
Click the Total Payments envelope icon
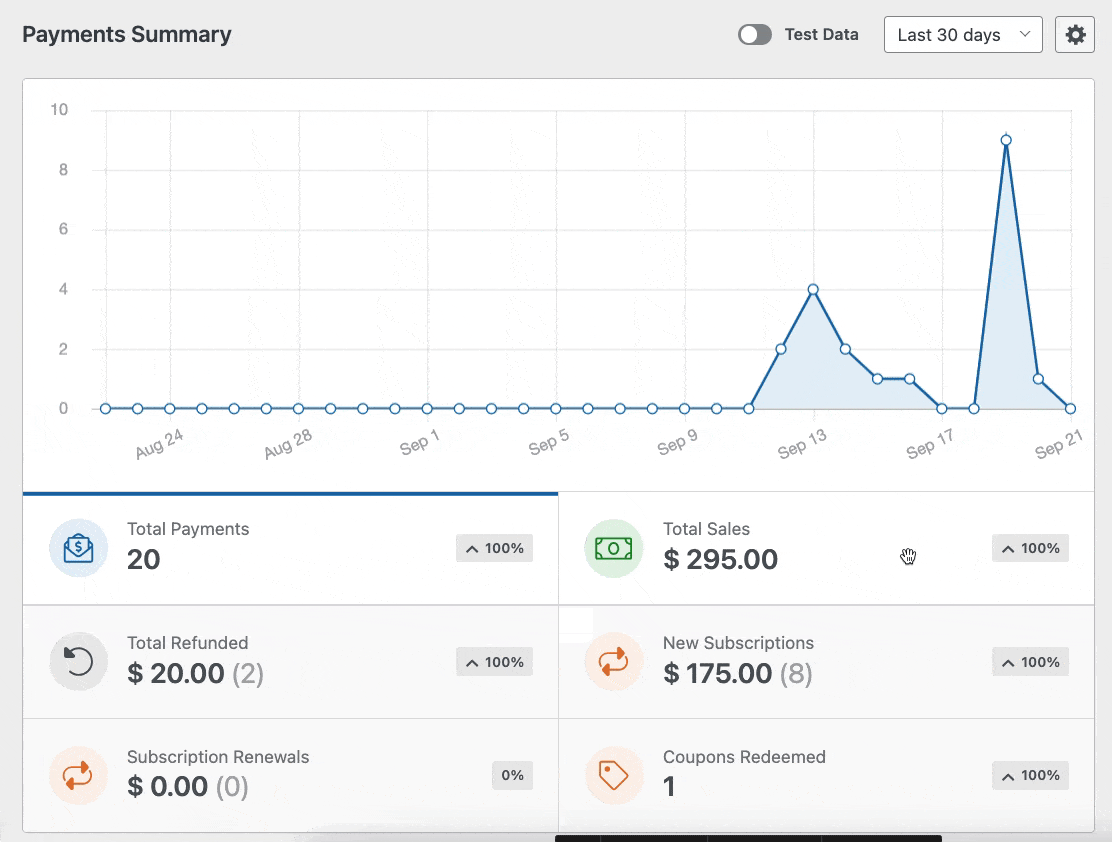[78, 548]
